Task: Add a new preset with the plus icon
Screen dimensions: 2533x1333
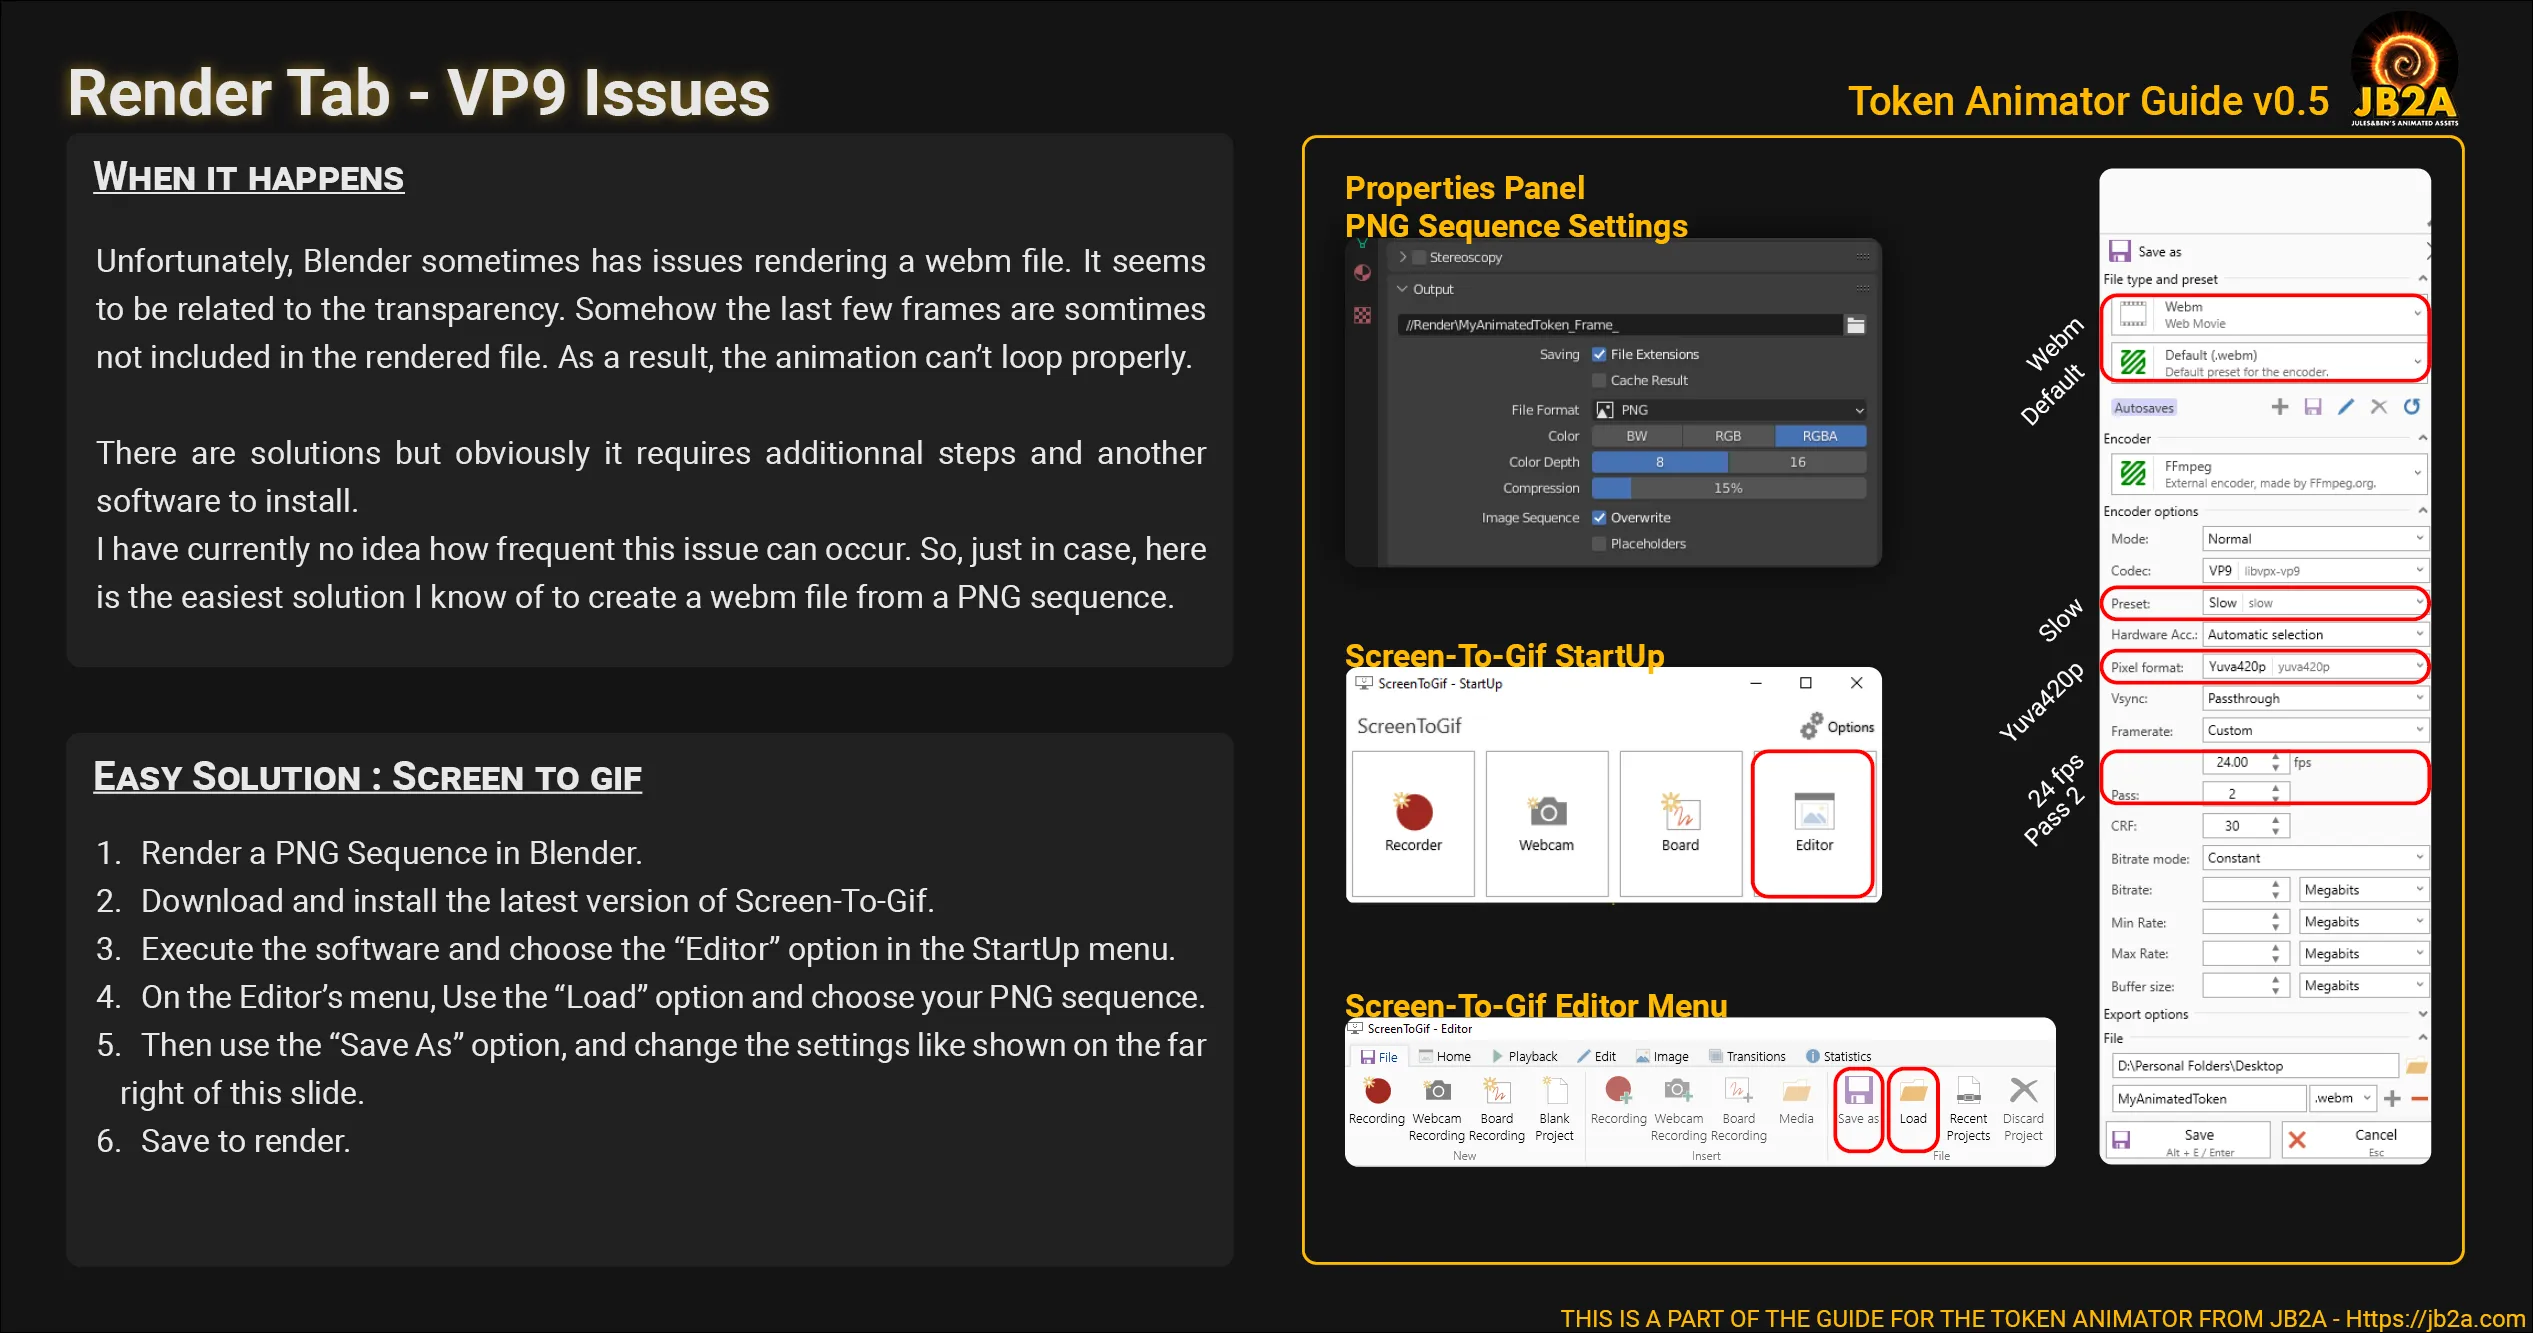Action: pos(2279,407)
